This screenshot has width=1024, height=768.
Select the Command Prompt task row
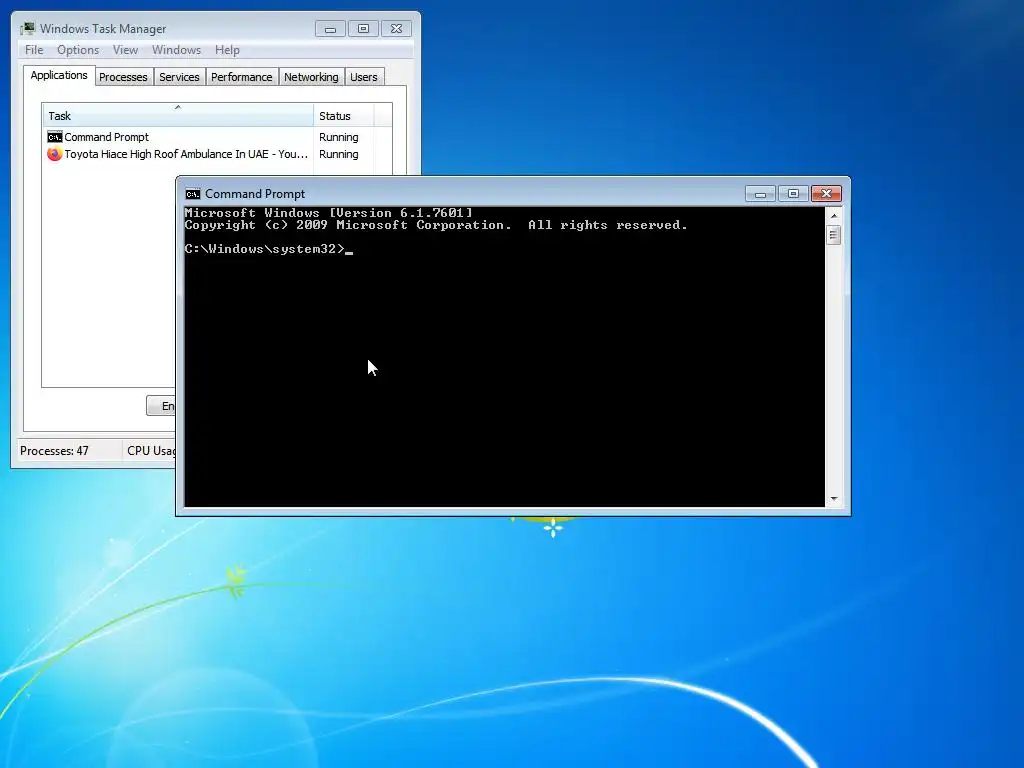coord(217,137)
